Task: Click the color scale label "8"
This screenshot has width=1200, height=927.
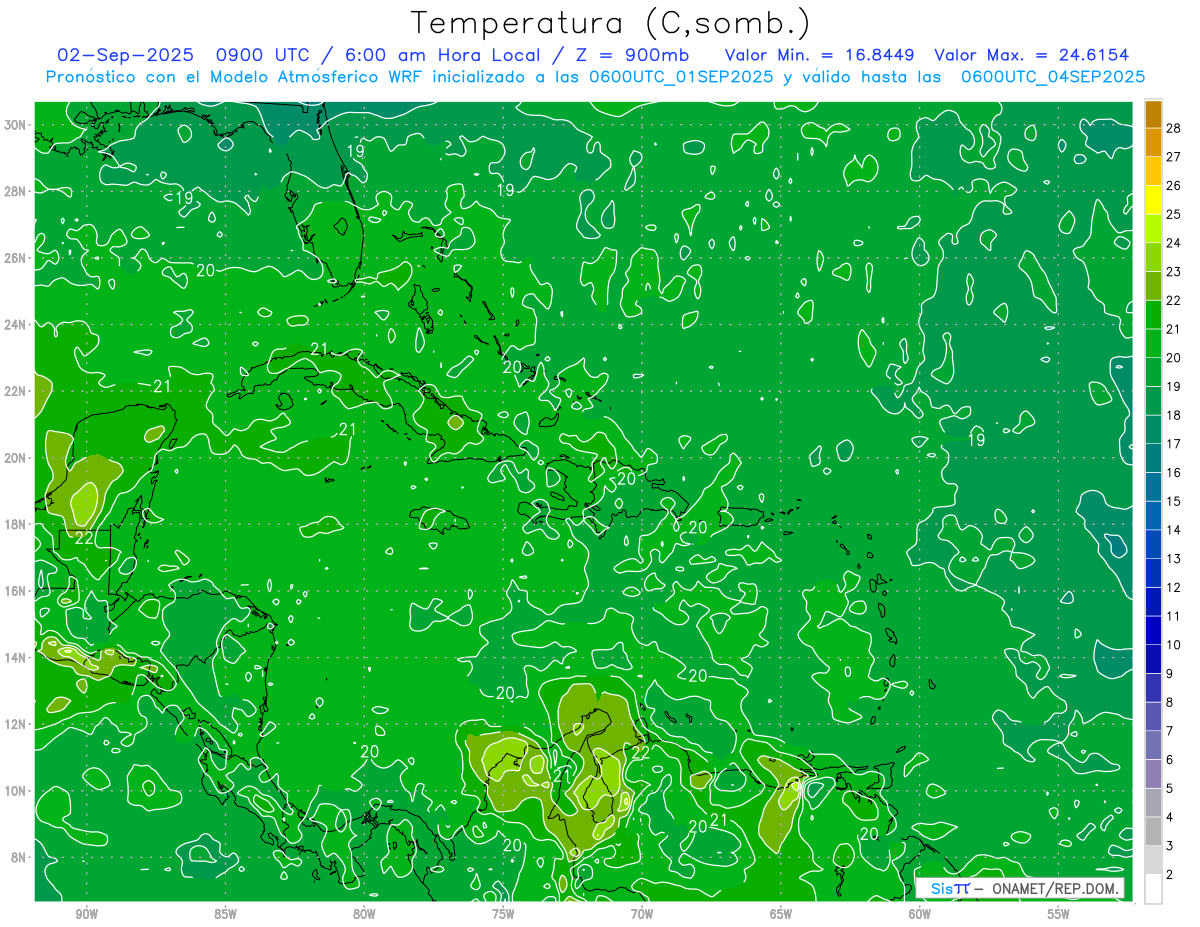Action: click(1169, 703)
